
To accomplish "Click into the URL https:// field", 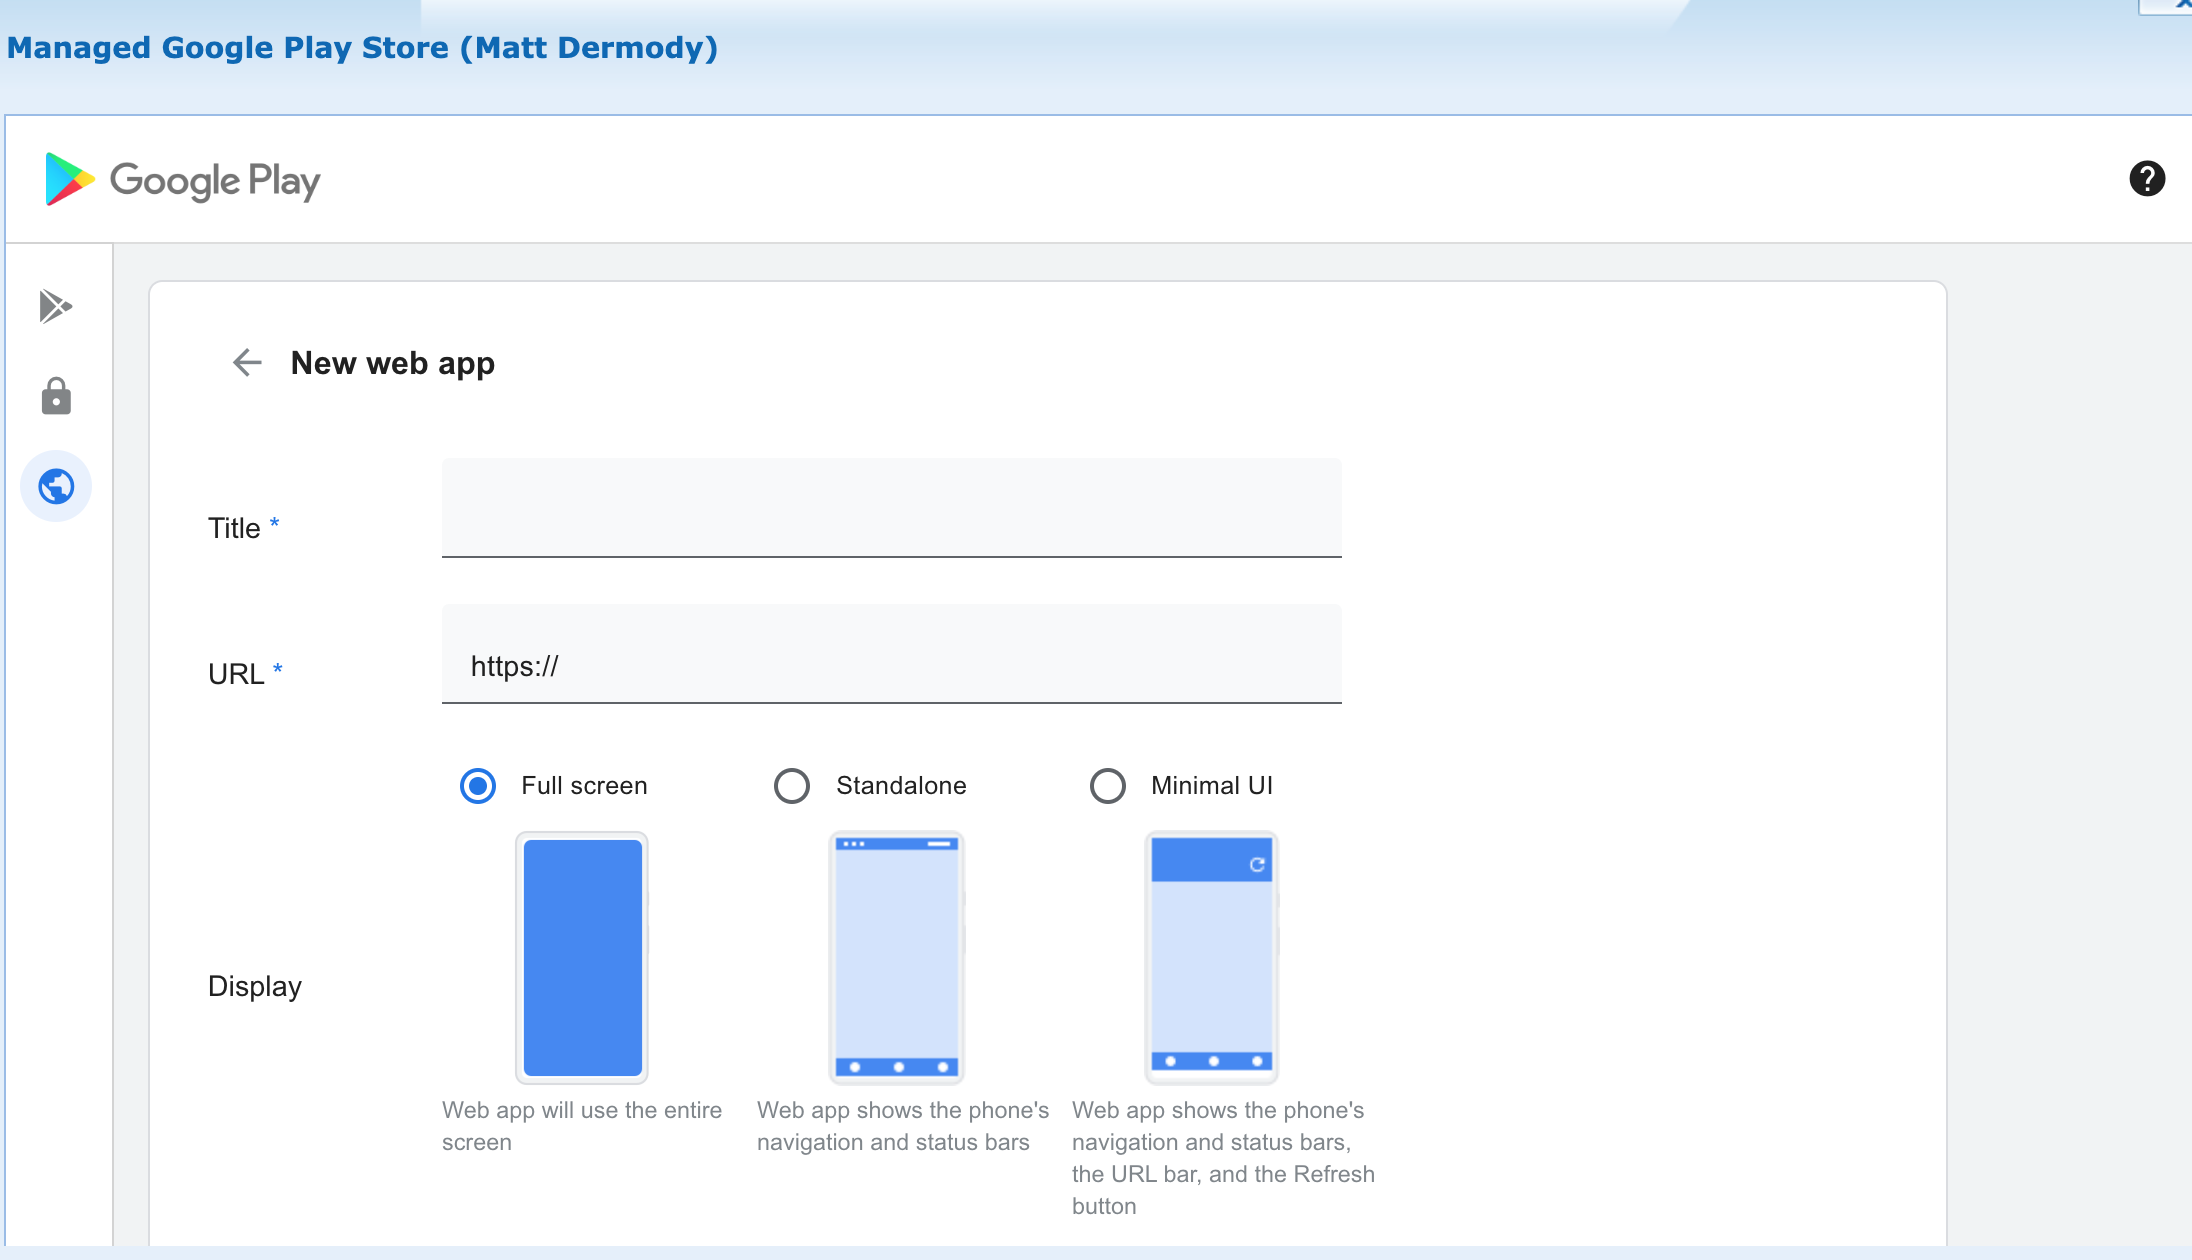I will 891,665.
